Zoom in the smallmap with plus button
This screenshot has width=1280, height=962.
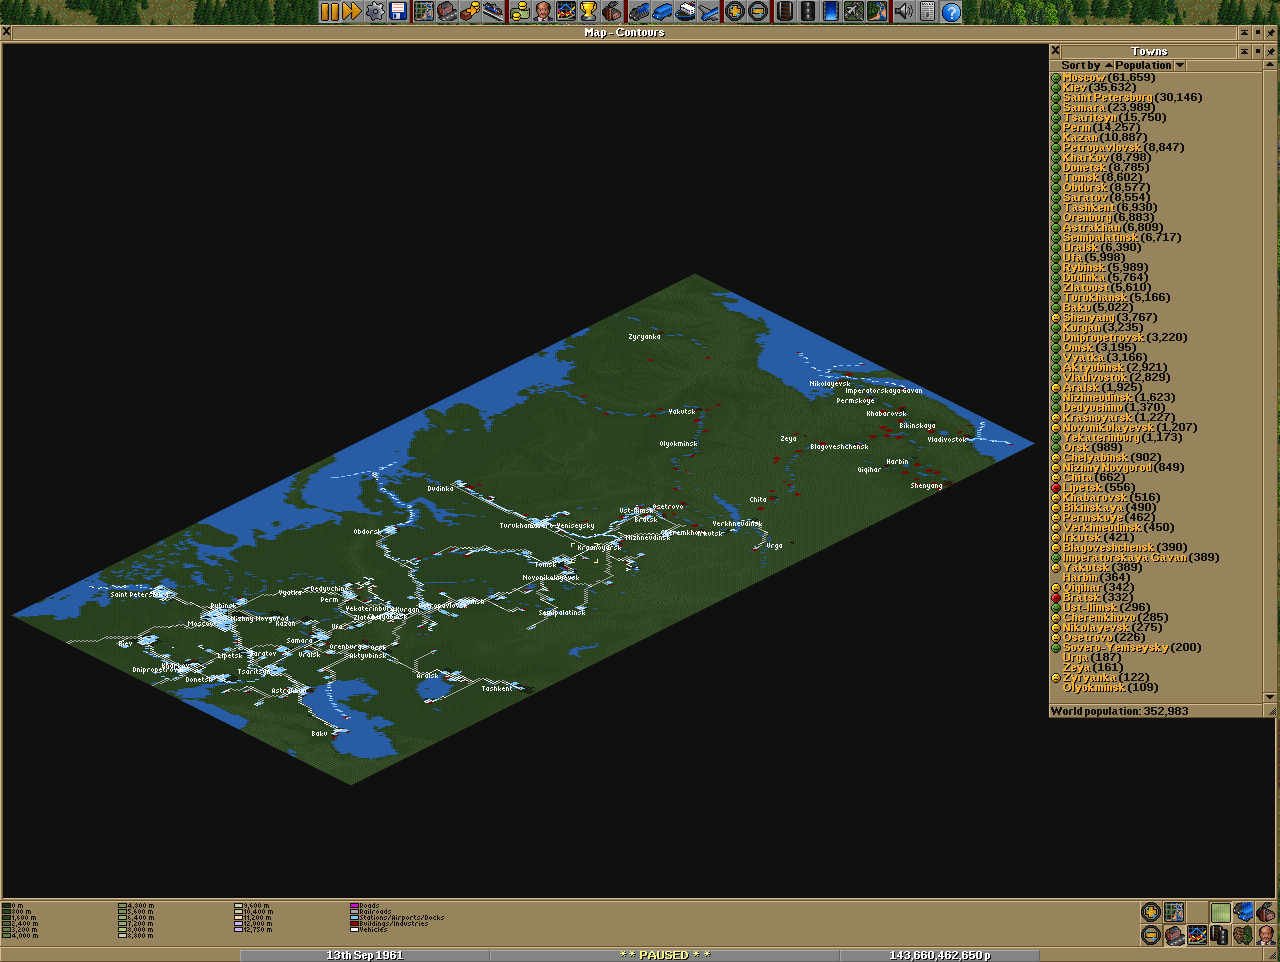click(x=1151, y=912)
